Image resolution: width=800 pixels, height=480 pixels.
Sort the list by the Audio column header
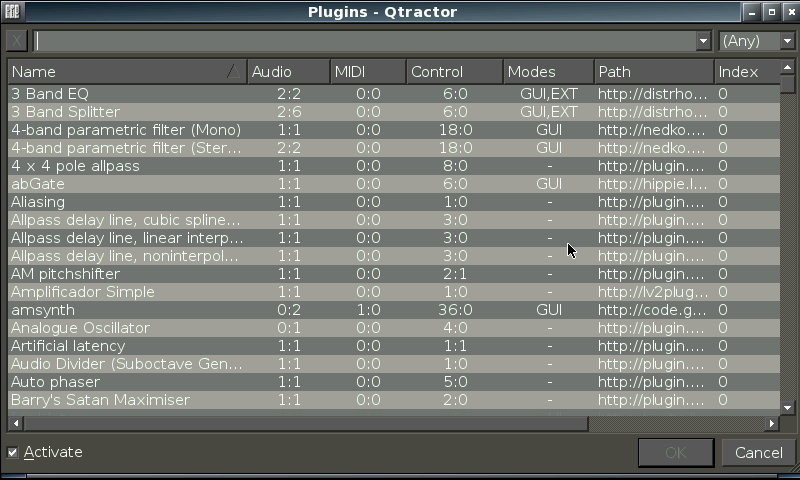[x=289, y=71]
